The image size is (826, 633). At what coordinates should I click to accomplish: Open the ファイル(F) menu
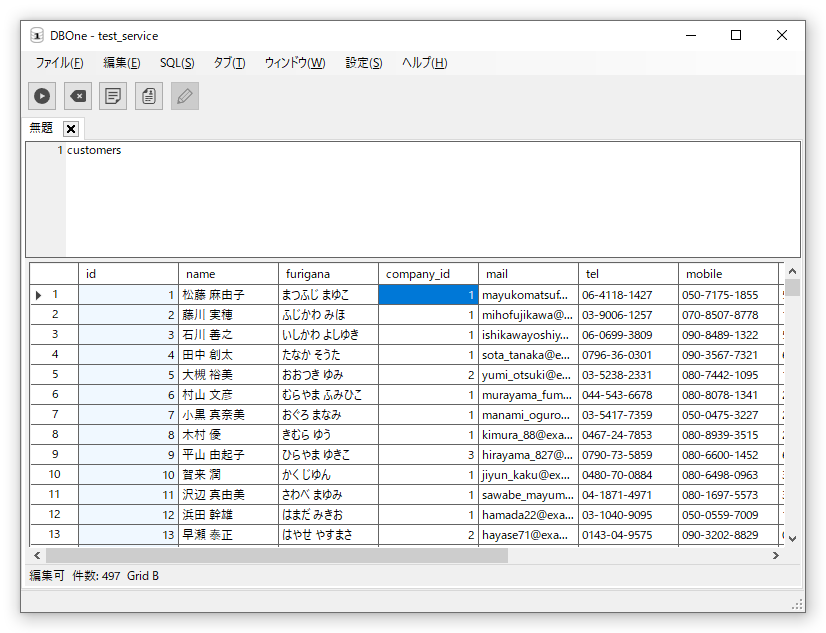(59, 63)
